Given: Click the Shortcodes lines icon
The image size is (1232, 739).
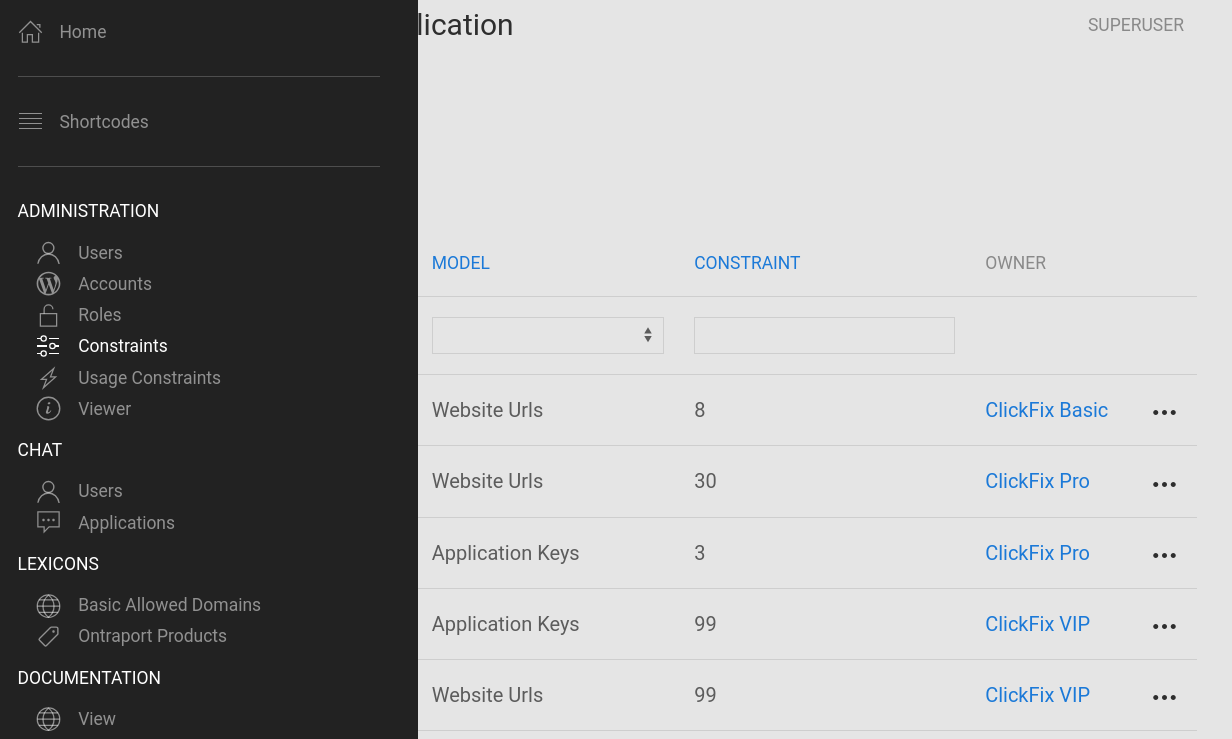Looking at the screenshot, I should click(30, 121).
